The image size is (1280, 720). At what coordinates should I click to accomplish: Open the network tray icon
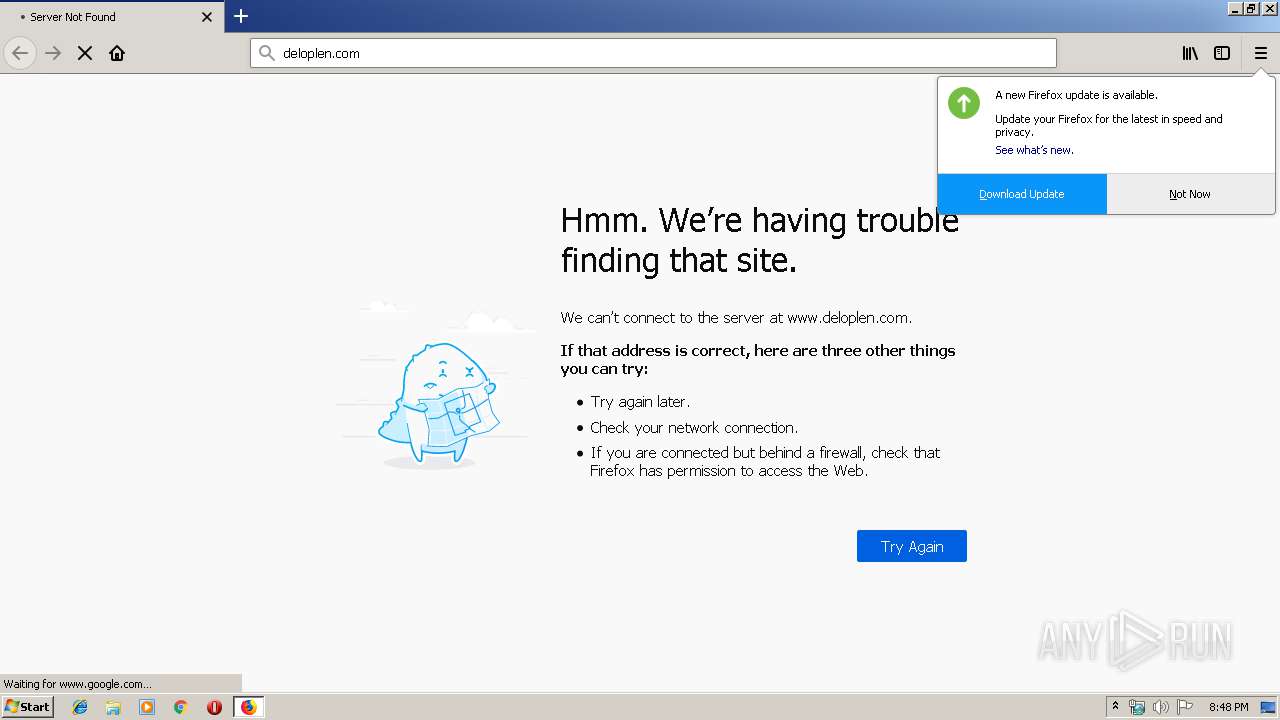tap(1137, 707)
